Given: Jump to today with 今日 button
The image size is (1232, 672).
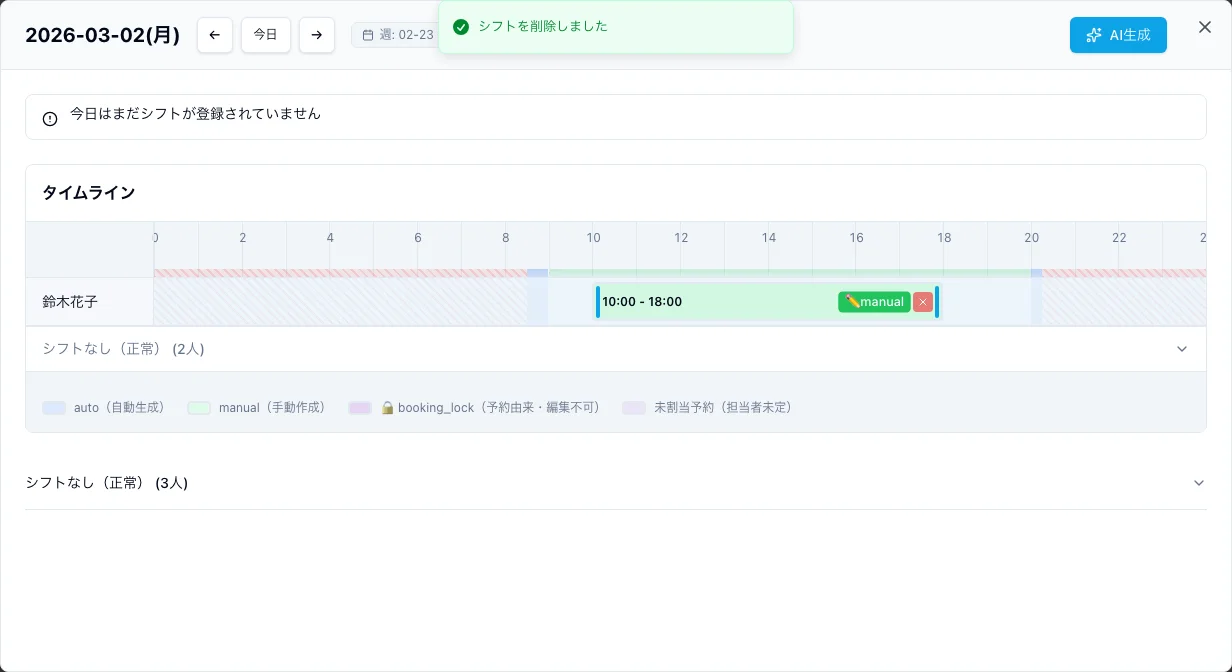Looking at the screenshot, I should (x=266, y=35).
